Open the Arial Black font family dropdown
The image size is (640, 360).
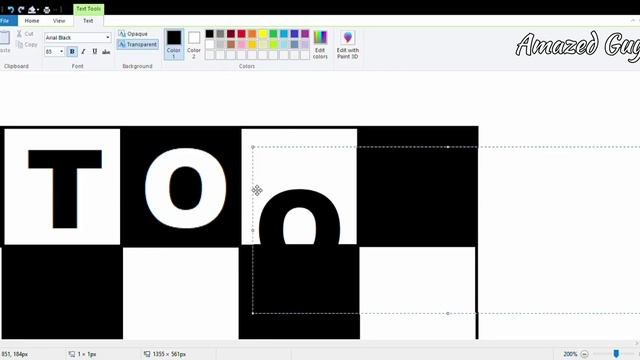click(x=108, y=38)
